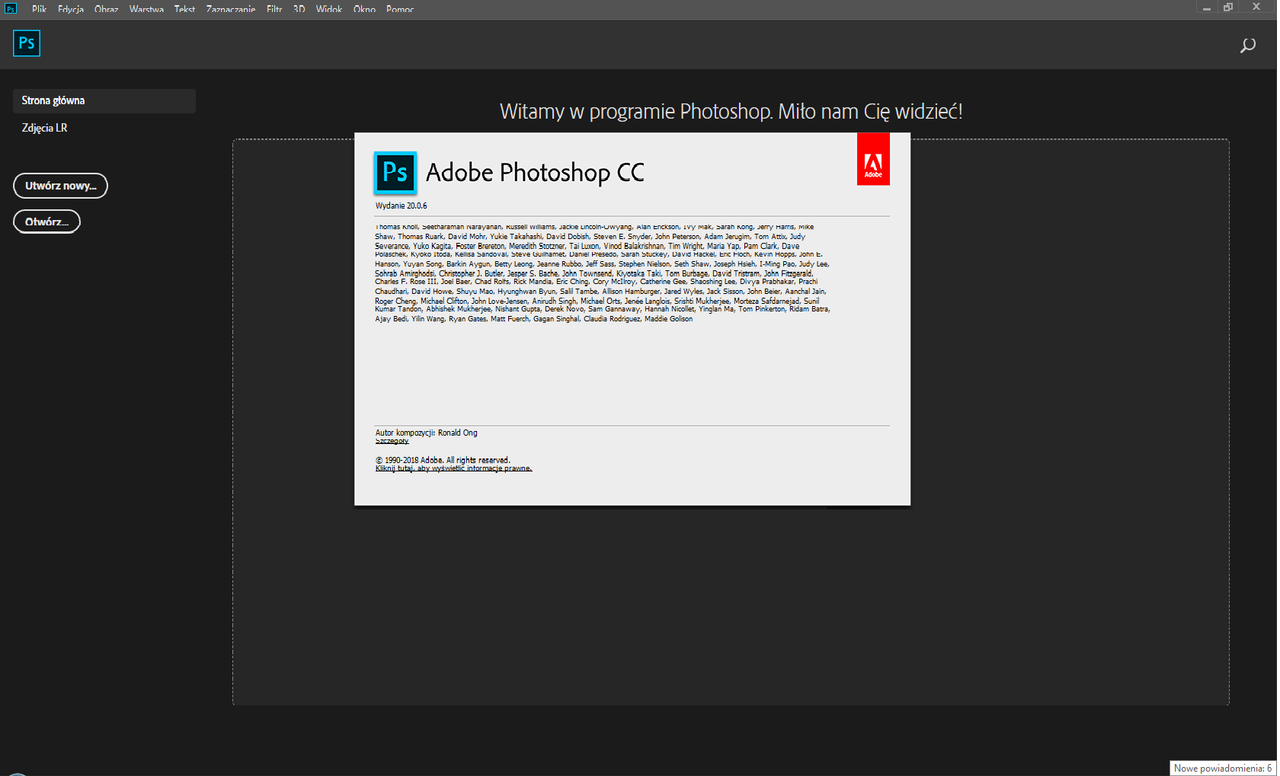Click the Ps logo in About dialog
The image size is (1280, 776).
(395, 172)
